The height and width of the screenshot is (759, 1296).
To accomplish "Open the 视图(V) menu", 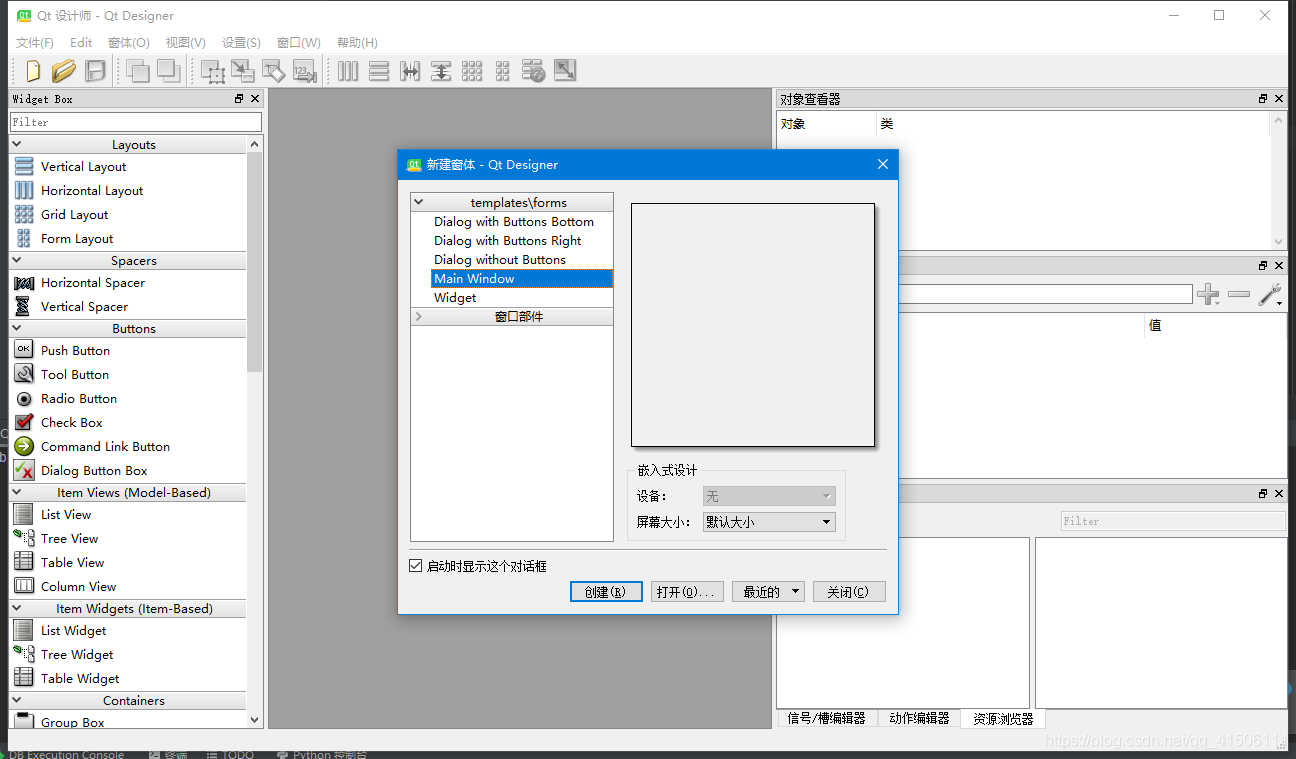I will (x=186, y=43).
